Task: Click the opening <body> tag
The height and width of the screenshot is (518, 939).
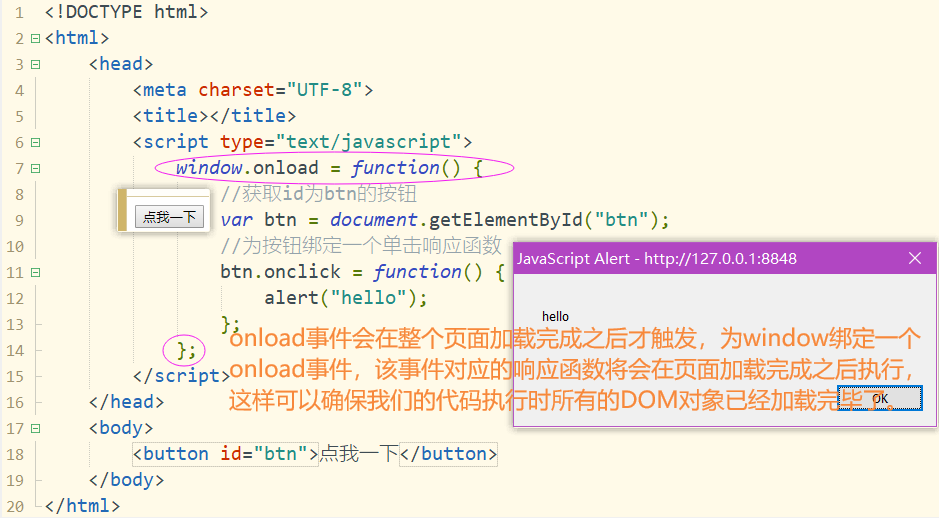Action: pos(121,428)
